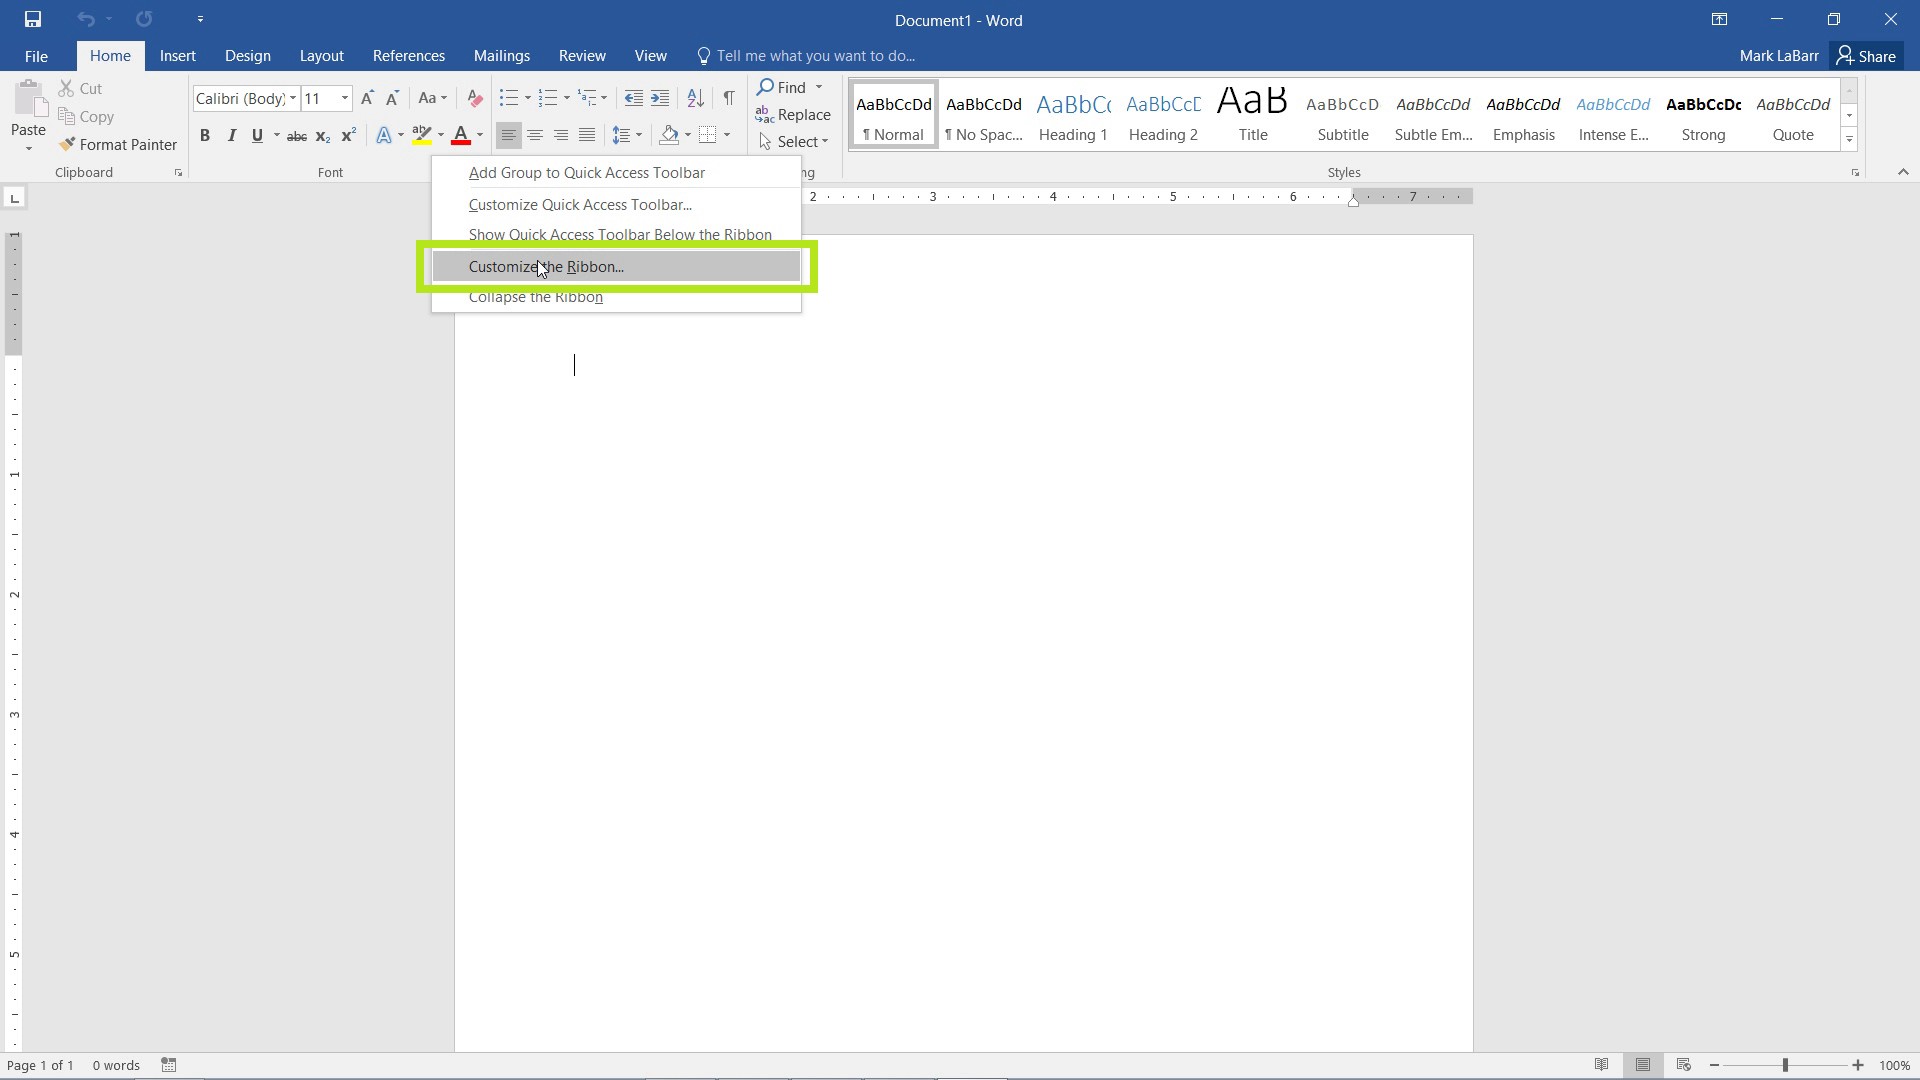The width and height of the screenshot is (1920, 1080).
Task: Click Collapse the Ribbon menu item
Action: [x=535, y=295]
